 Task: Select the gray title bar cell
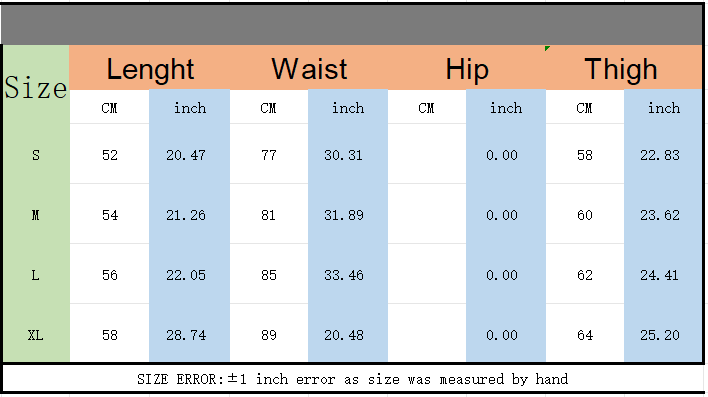(353, 24)
